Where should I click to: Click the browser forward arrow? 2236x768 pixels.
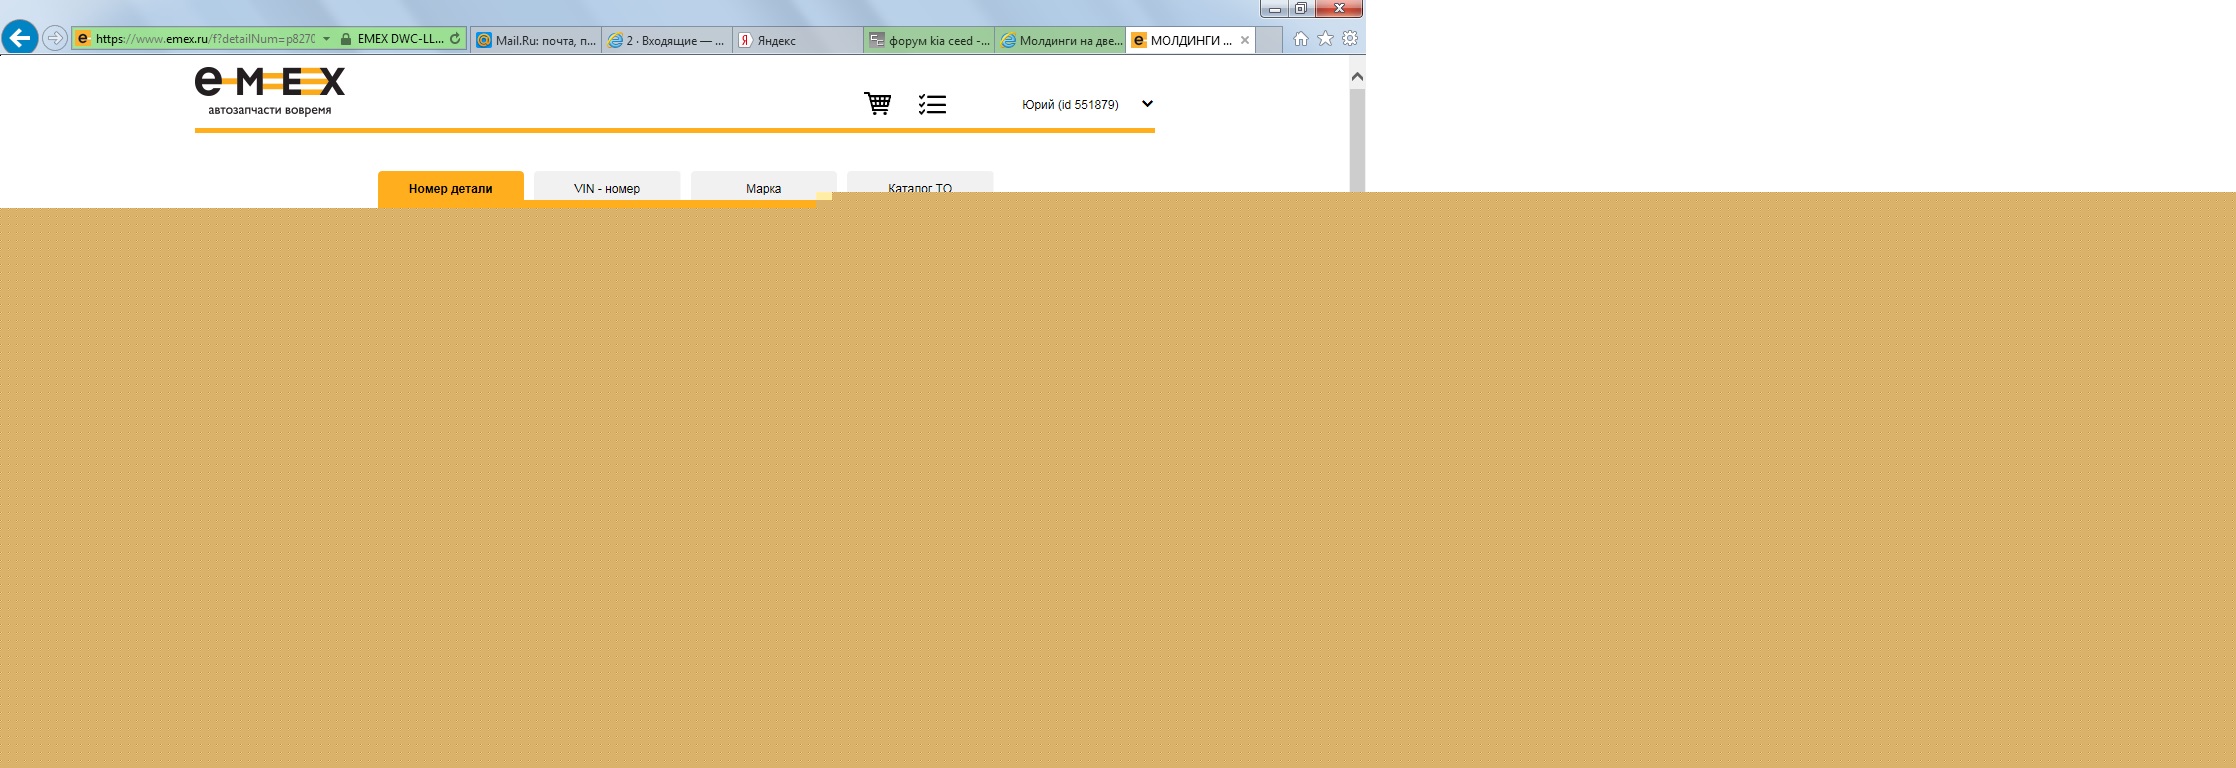pyautogui.click(x=55, y=39)
